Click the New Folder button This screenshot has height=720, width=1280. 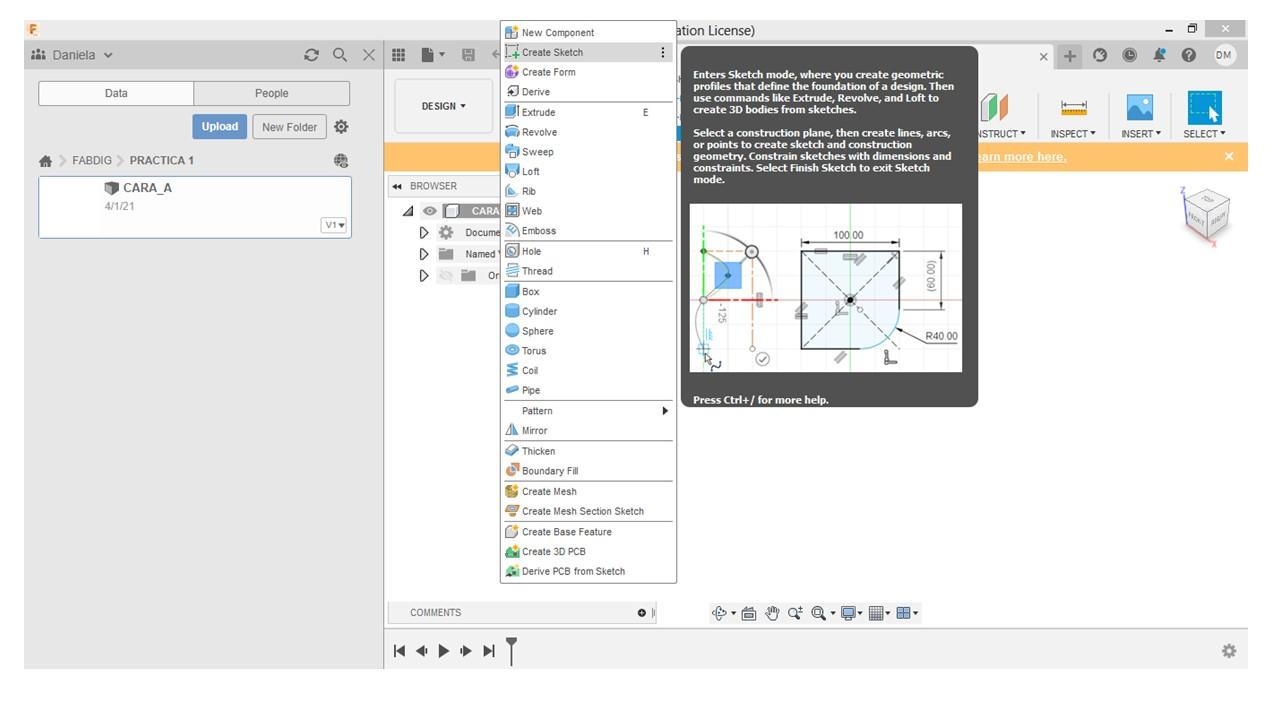[x=289, y=127]
